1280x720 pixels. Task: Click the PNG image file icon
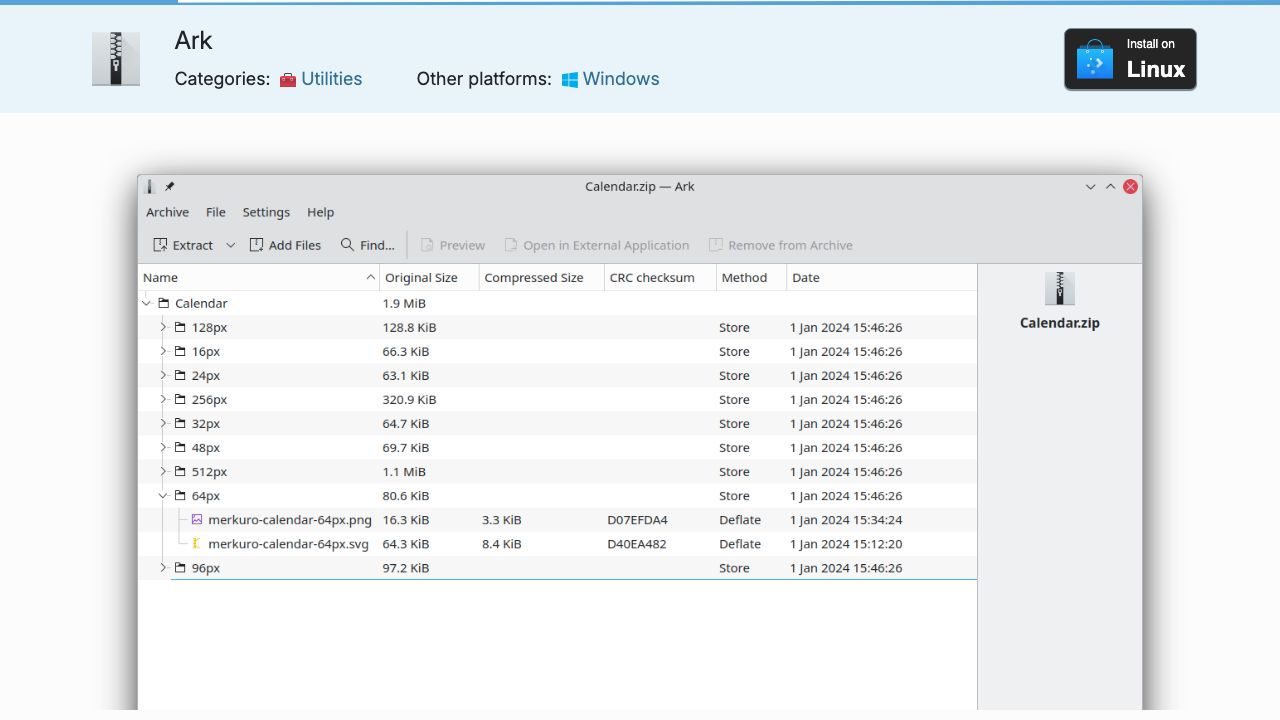point(197,519)
